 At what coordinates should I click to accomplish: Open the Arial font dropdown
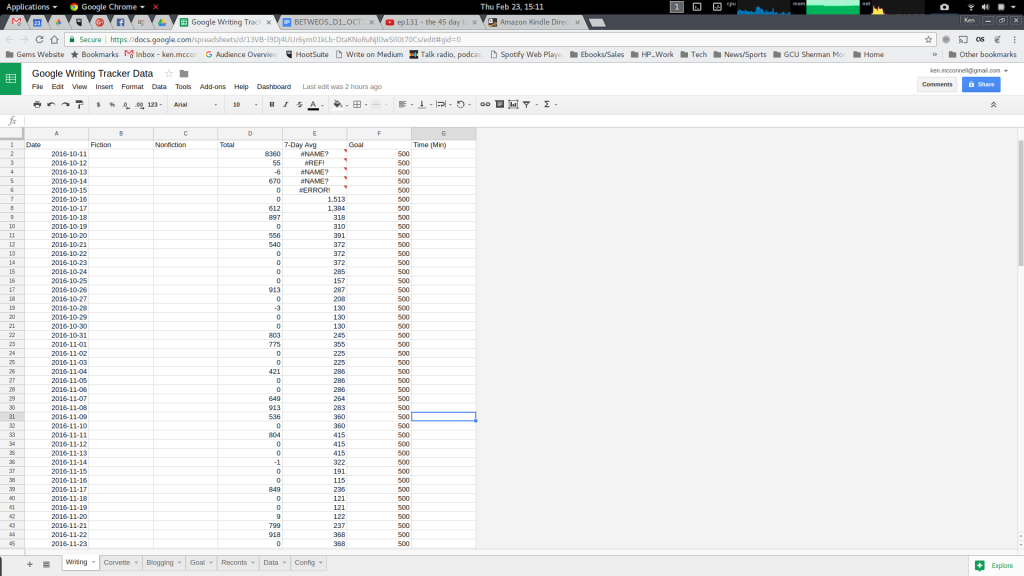[196, 104]
